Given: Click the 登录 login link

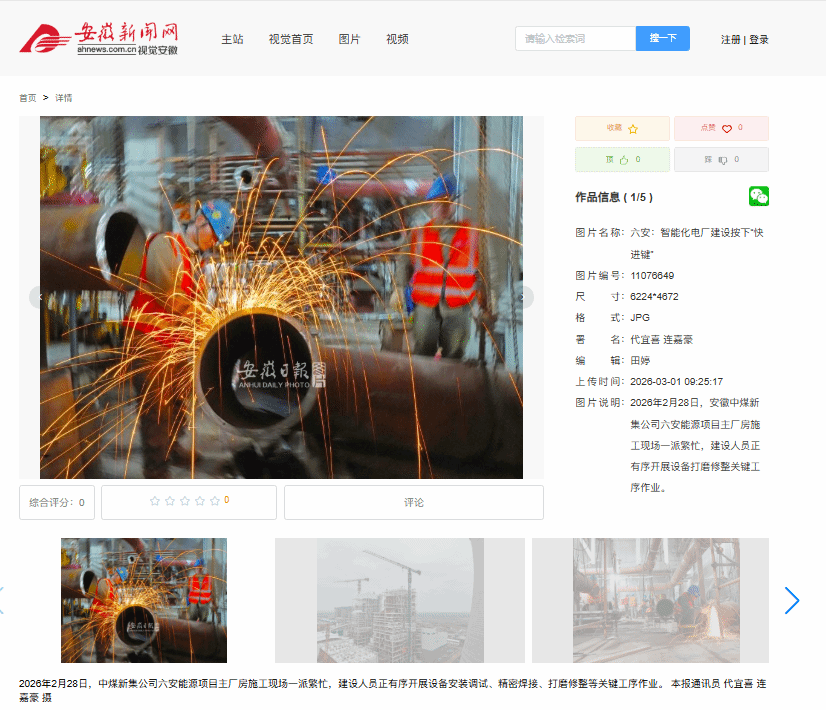Looking at the screenshot, I should click(x=759, y=40).
